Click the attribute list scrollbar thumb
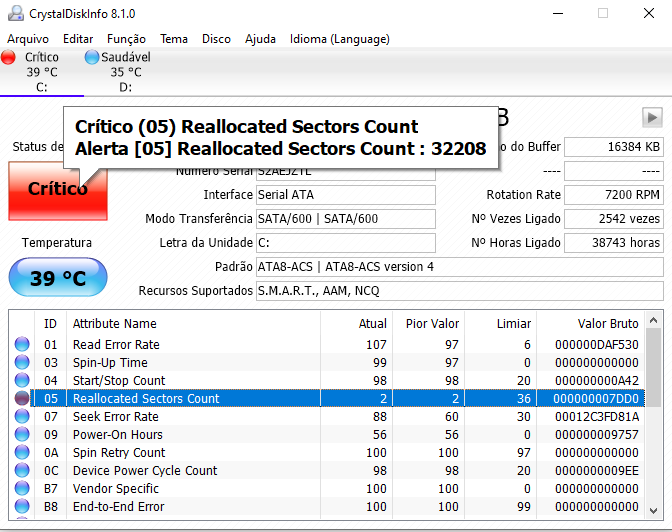672x532 pixels. pos(654,367)
